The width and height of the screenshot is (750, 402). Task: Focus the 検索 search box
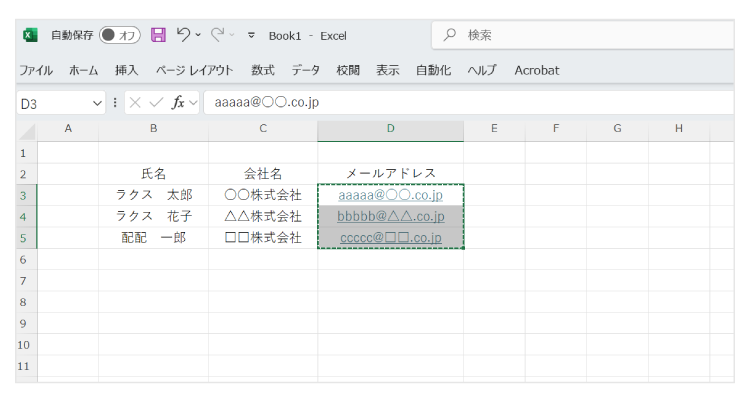pos(583,34)
